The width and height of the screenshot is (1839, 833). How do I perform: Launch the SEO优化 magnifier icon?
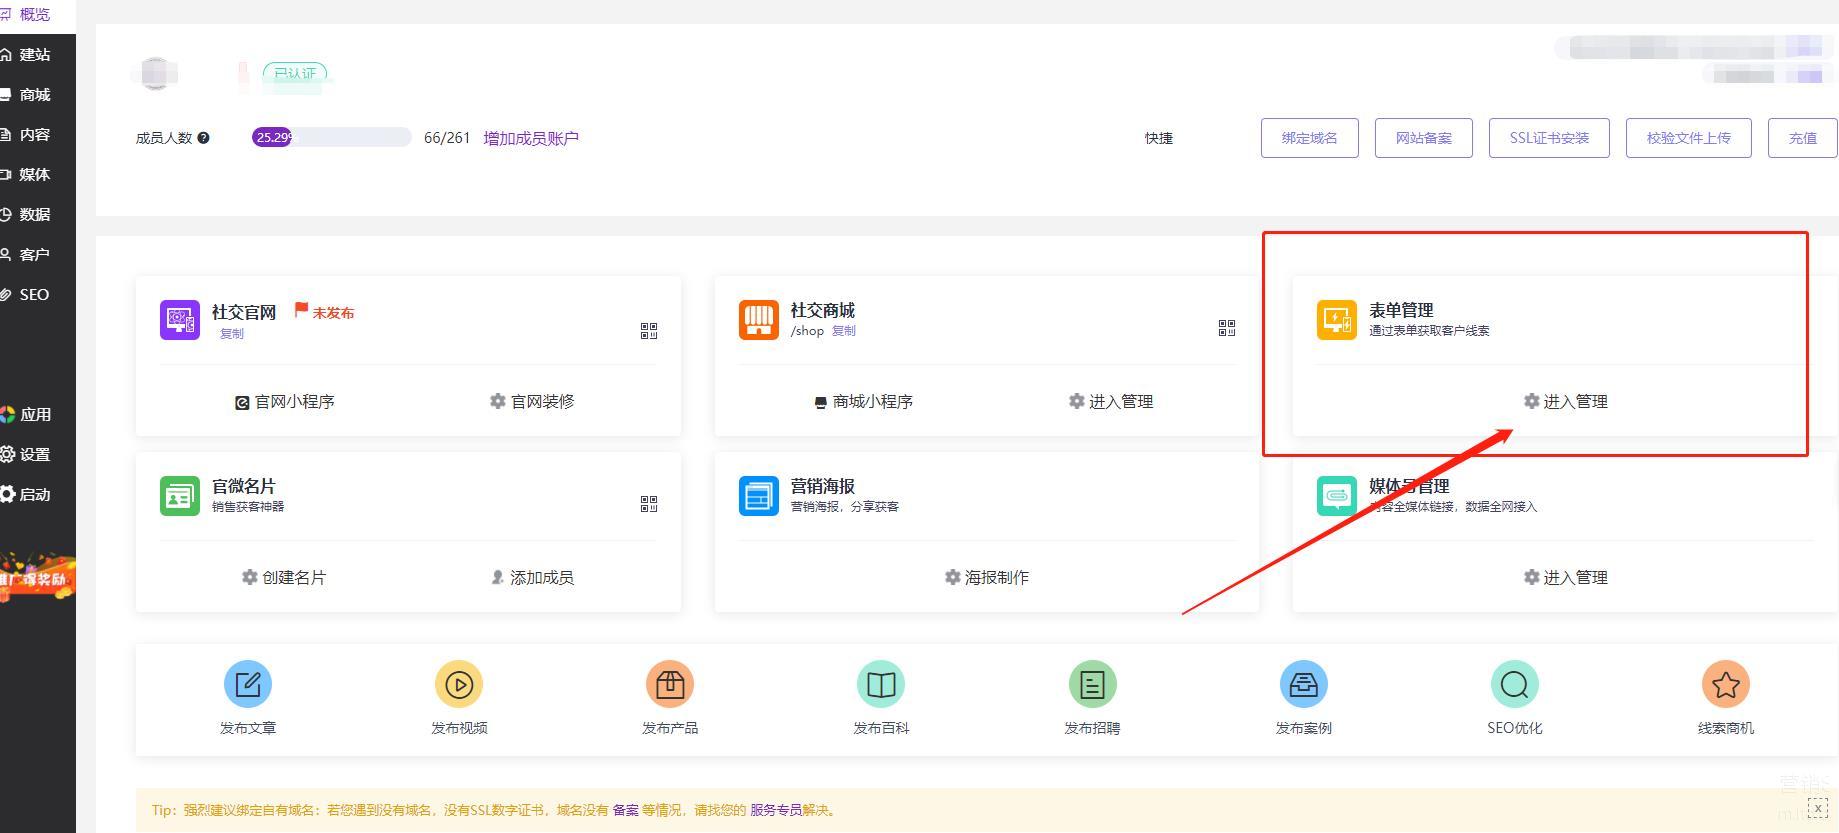coord(1514,685)
